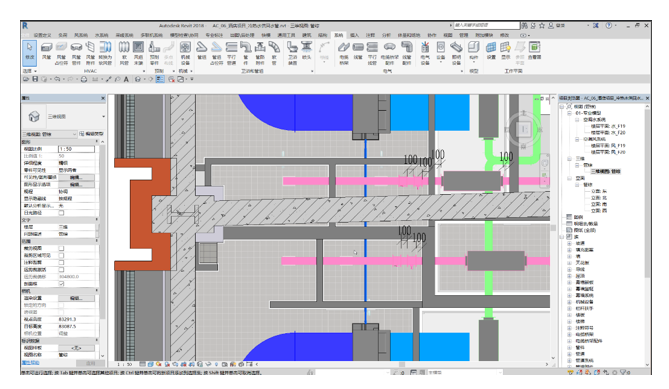Toggle the Sun Path checkbox
The height and width of the screenshot is (389, 669).
point(61,213)
